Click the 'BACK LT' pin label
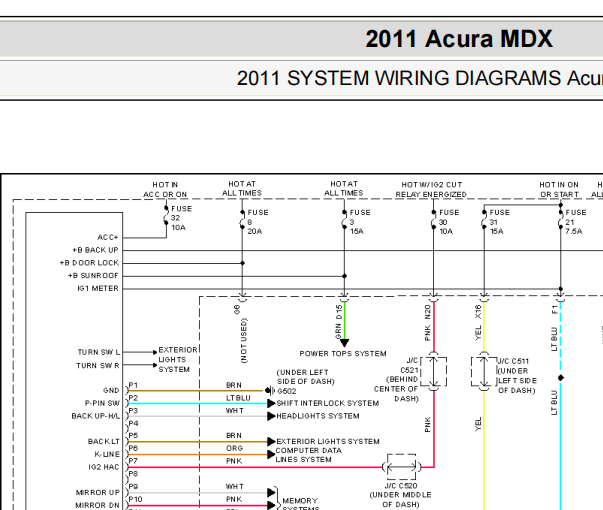603x510 pixels. coord(104,442)
